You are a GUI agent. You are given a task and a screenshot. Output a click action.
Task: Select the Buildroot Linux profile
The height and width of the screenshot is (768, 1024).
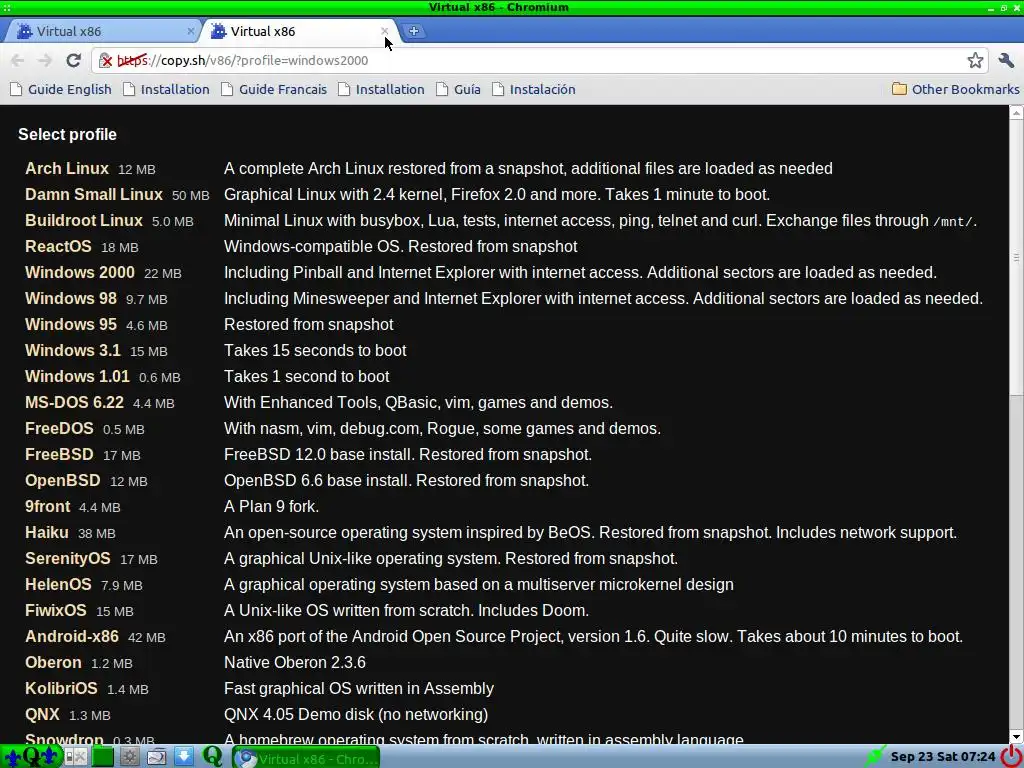[84, 220]
